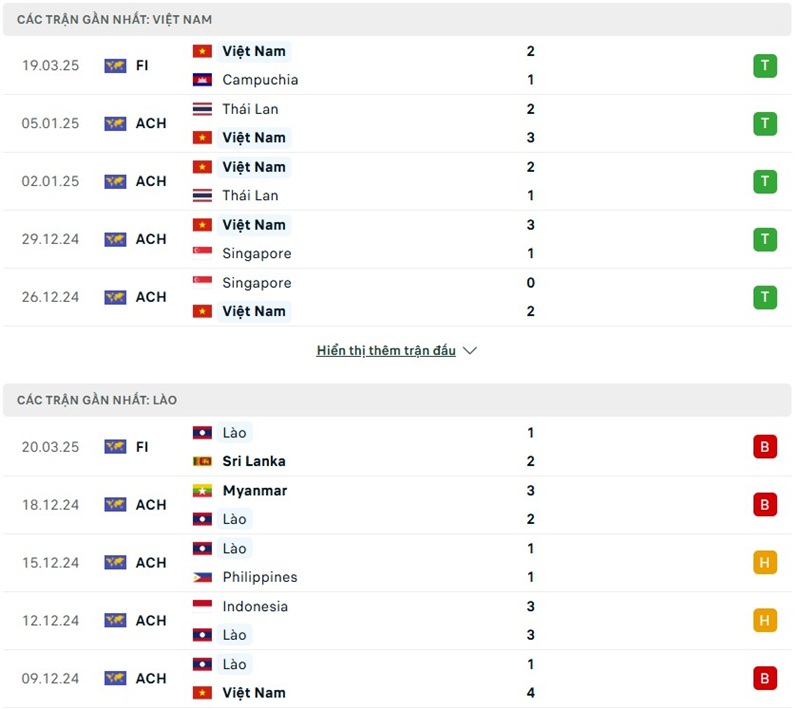Open the Hiển thị thêm trận đấu link
800x709 pixels.
click(386, 351)
